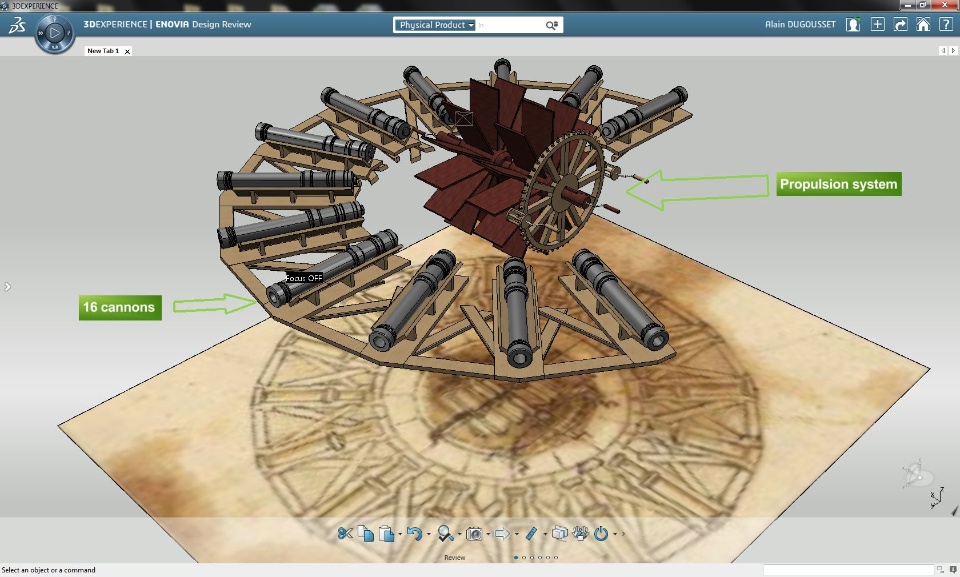Screen dimensions: 960x577
Task: Click the compass left quadrant
Action: [x=40, y=33]
